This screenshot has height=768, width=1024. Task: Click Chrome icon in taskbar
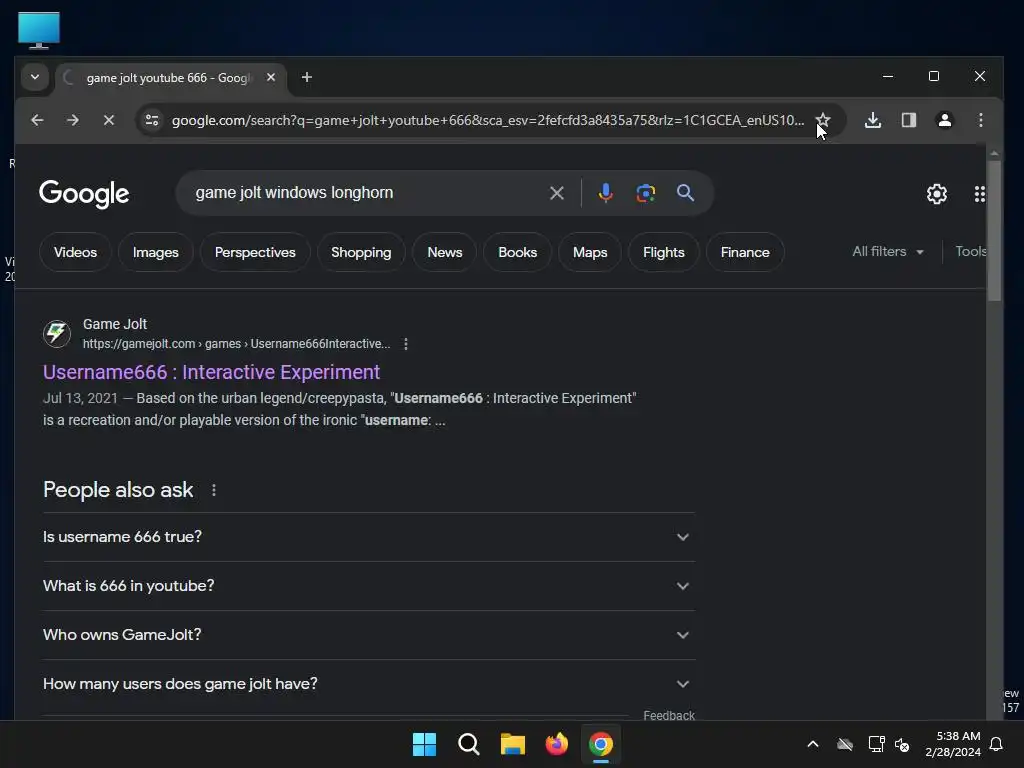click(x=601, y=744)
